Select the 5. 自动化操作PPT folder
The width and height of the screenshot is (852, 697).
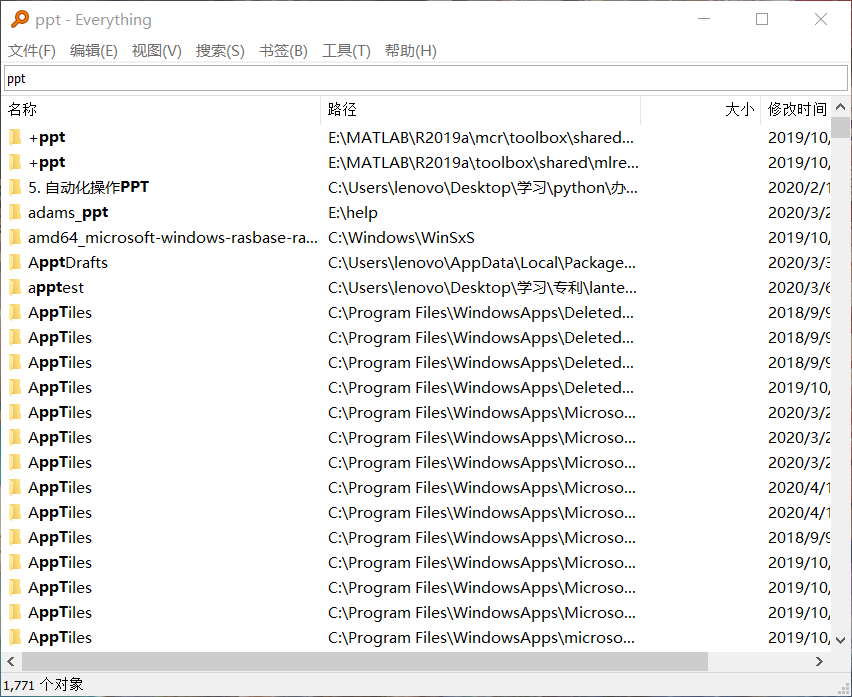tap(89, 187)
